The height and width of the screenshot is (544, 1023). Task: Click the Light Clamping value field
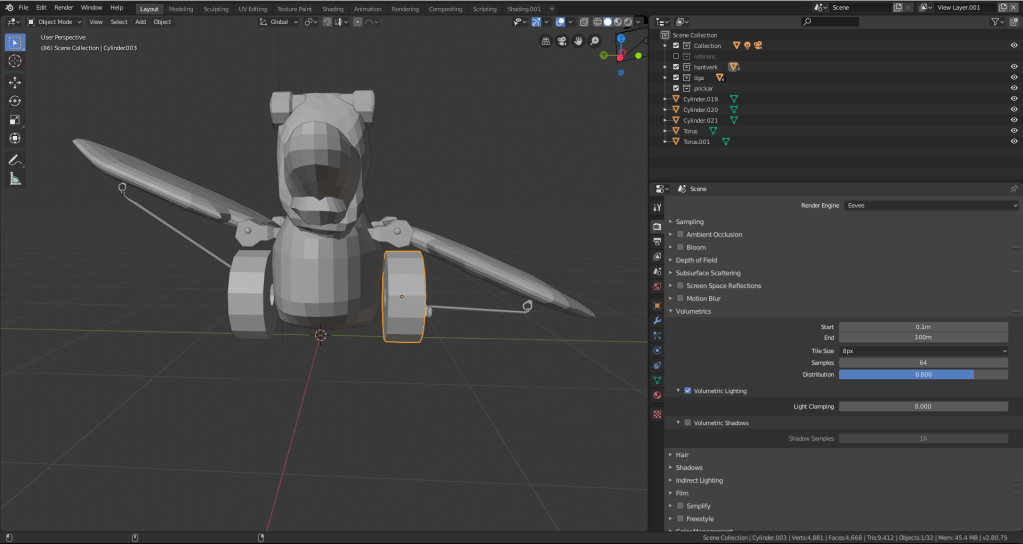922,406
